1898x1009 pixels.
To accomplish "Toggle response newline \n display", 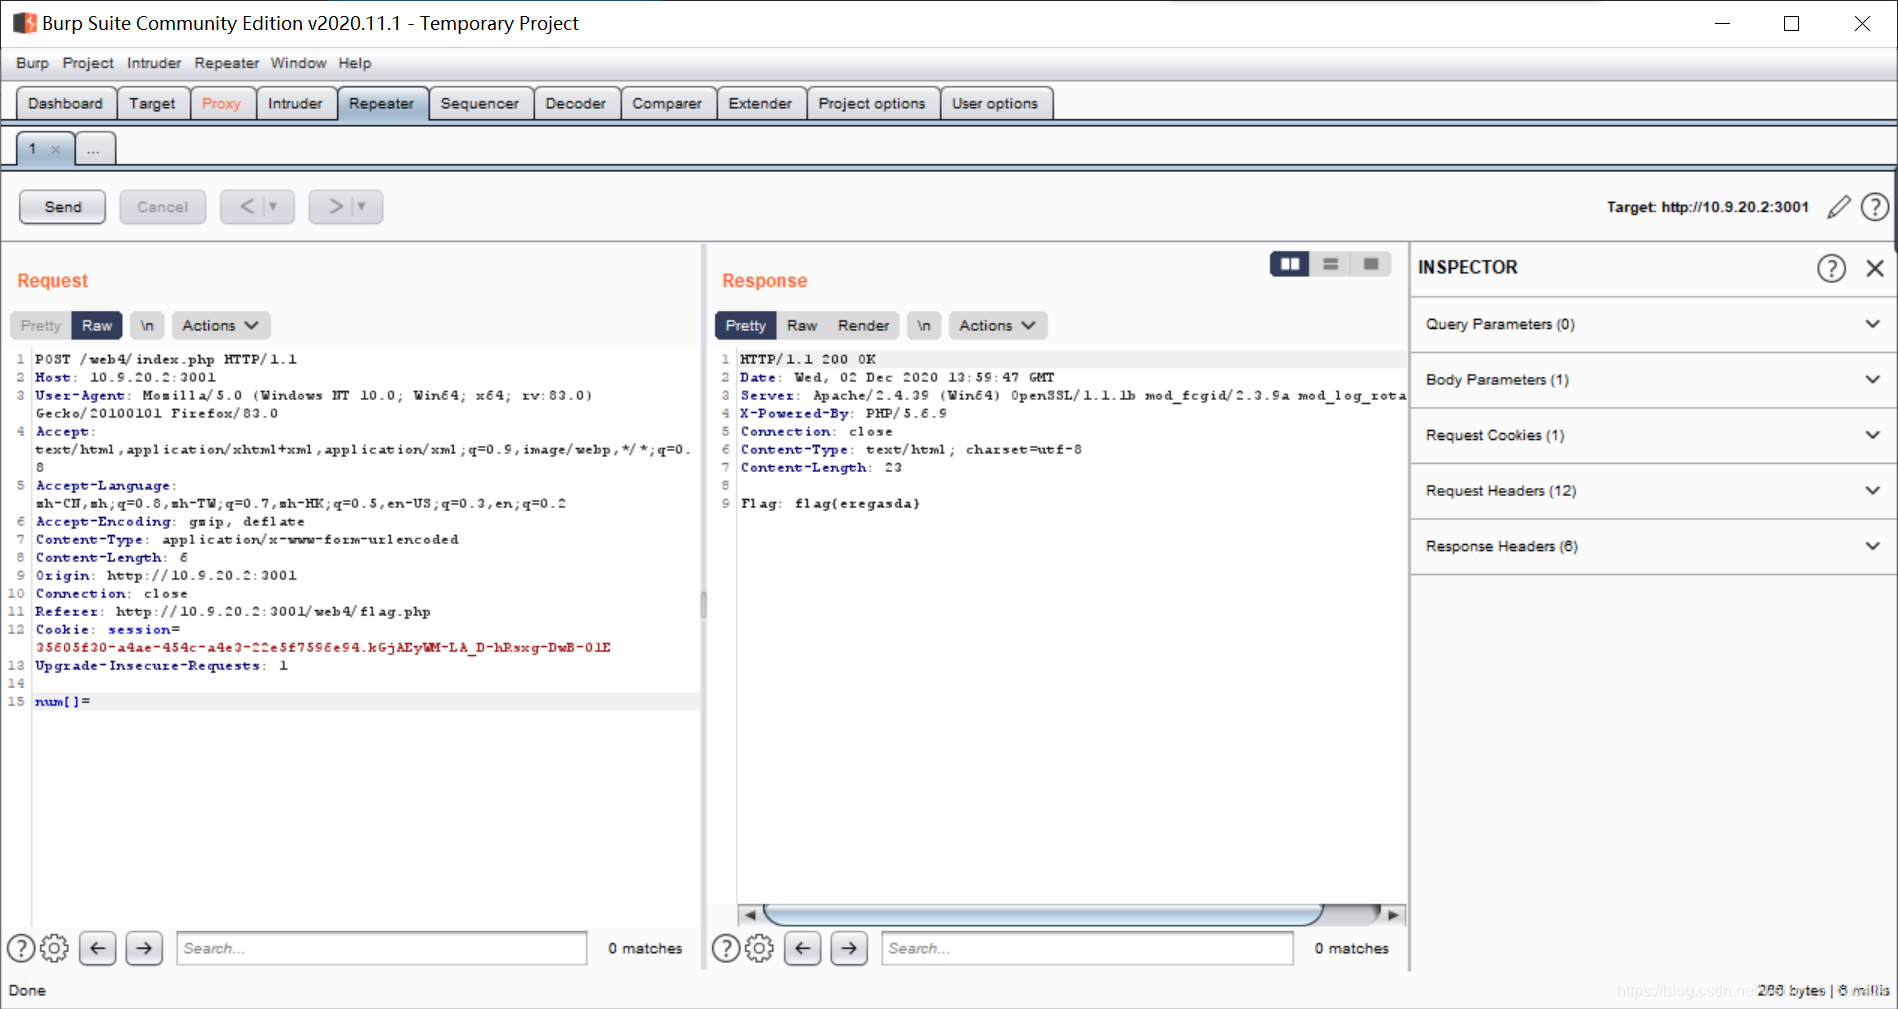I will (x=924, y=325).
